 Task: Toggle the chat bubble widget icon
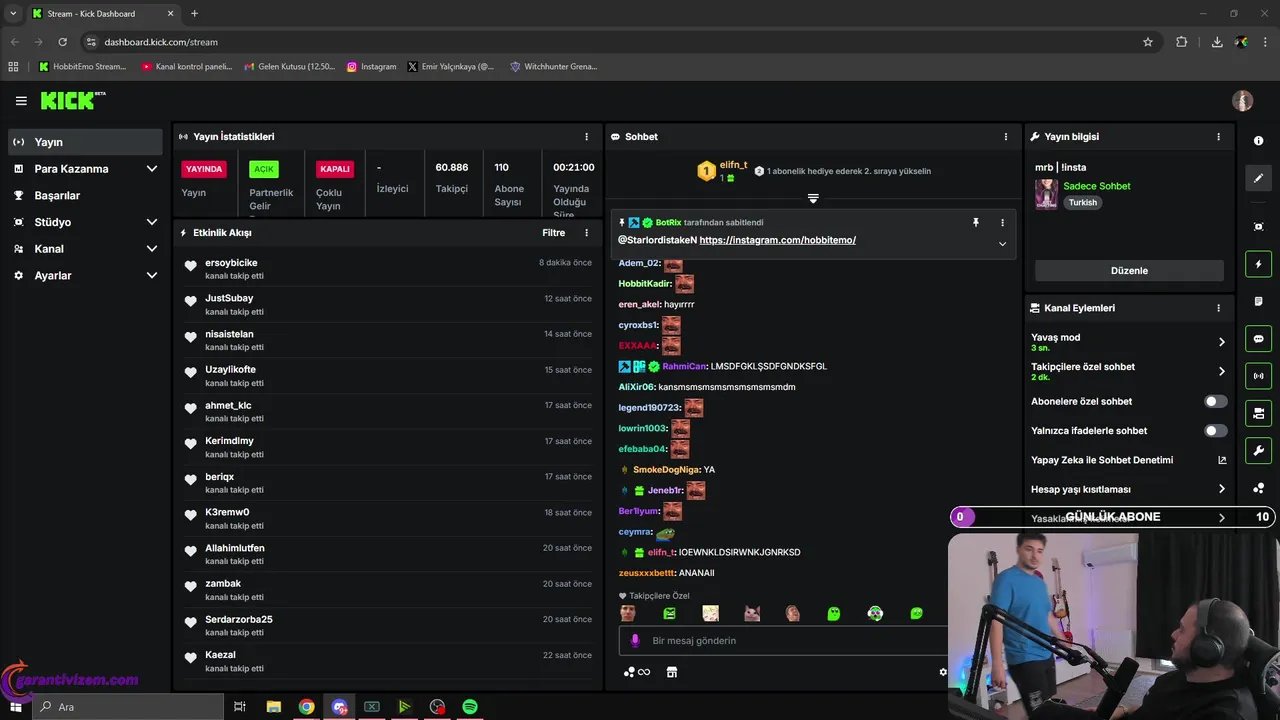pos(1258,338)
